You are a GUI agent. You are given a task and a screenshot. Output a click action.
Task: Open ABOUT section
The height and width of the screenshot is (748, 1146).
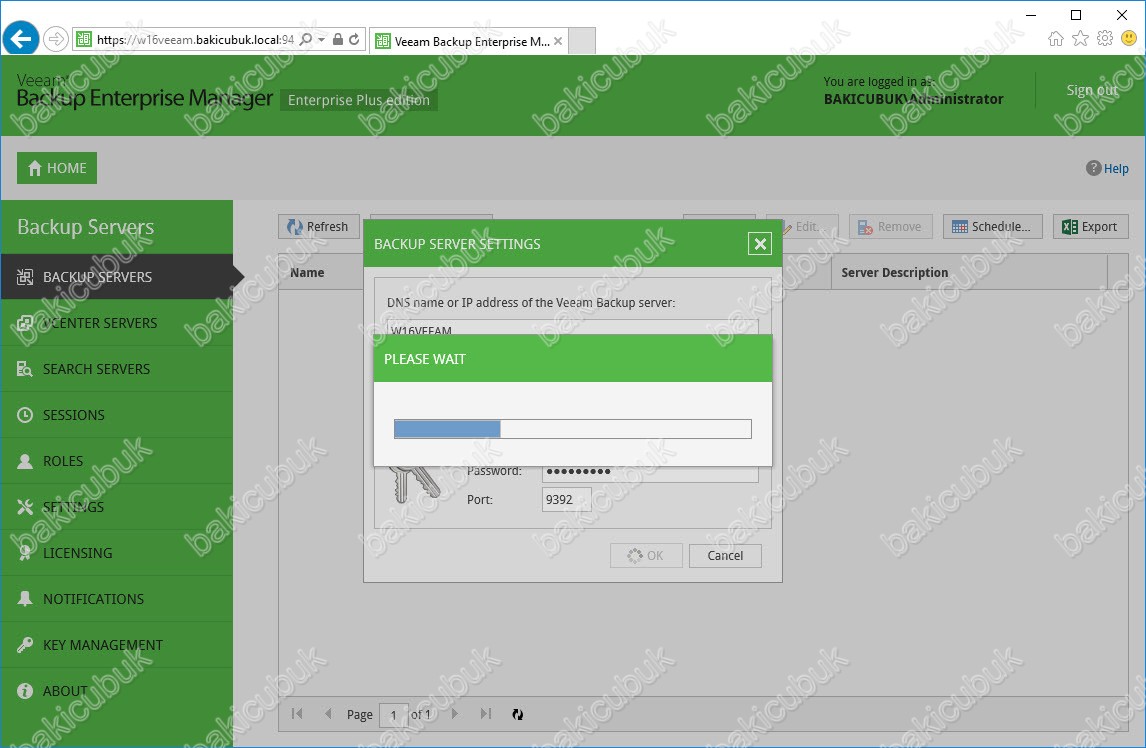pos(117,692)
